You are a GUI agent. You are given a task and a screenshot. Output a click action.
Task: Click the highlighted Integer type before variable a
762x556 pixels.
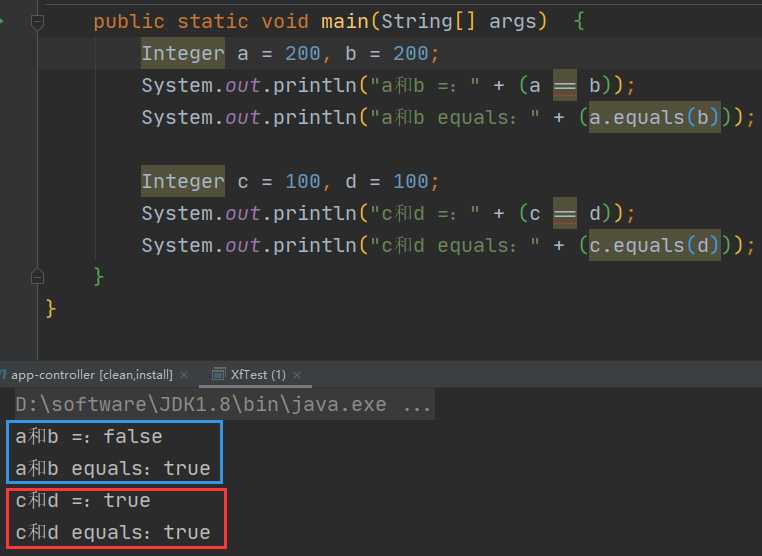point(183,53)
